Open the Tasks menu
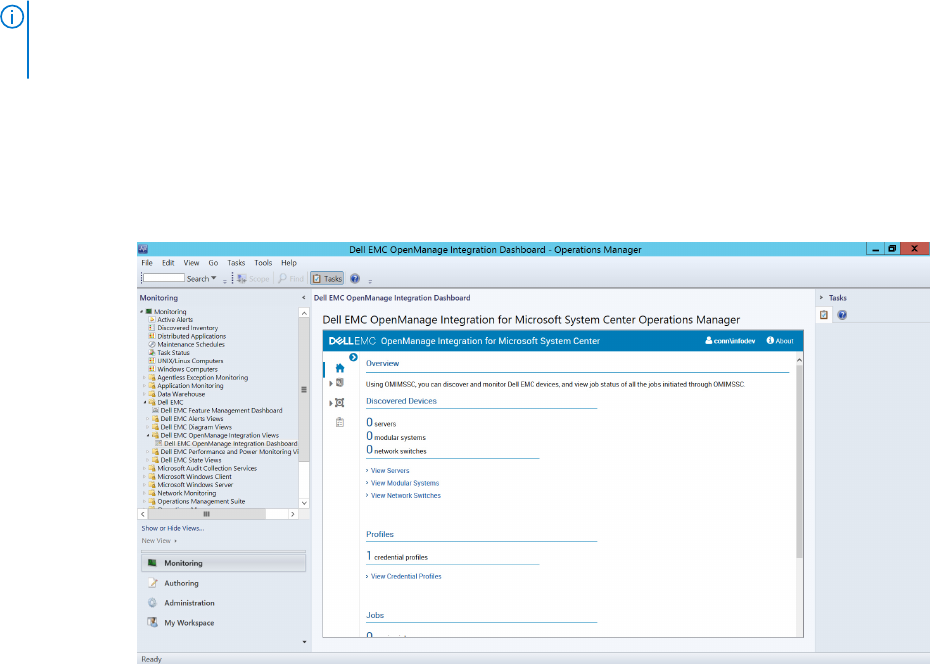The image size is (930, 664). pos(236,263)
